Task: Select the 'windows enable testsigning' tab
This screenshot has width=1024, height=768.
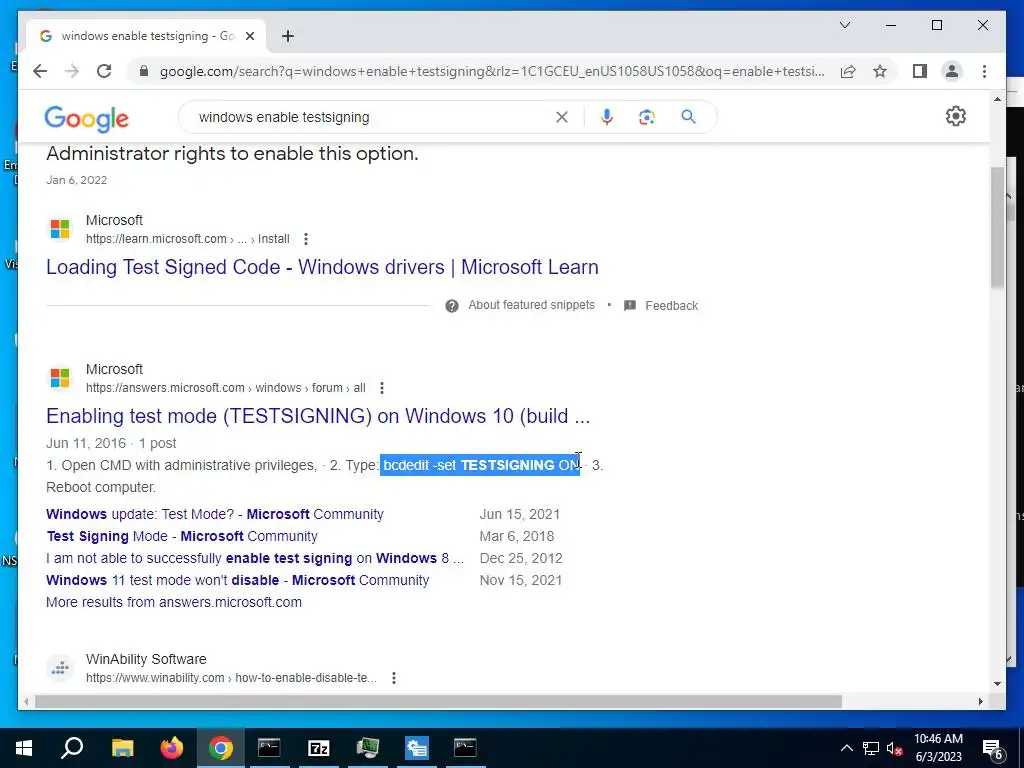Action: pos(146,36)
